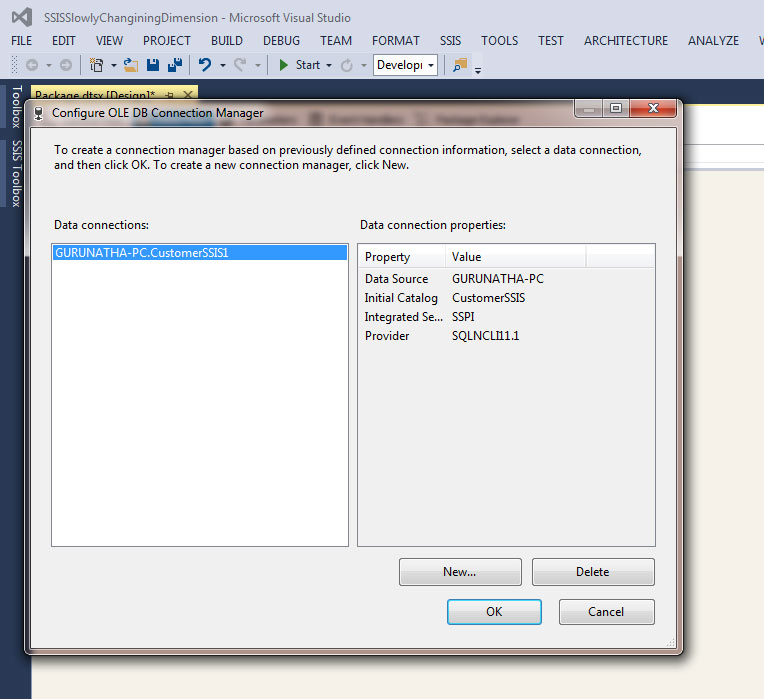Expand the Start button dropdown arrow
This screenshot has width=764, height=699.
pos(329,65)
